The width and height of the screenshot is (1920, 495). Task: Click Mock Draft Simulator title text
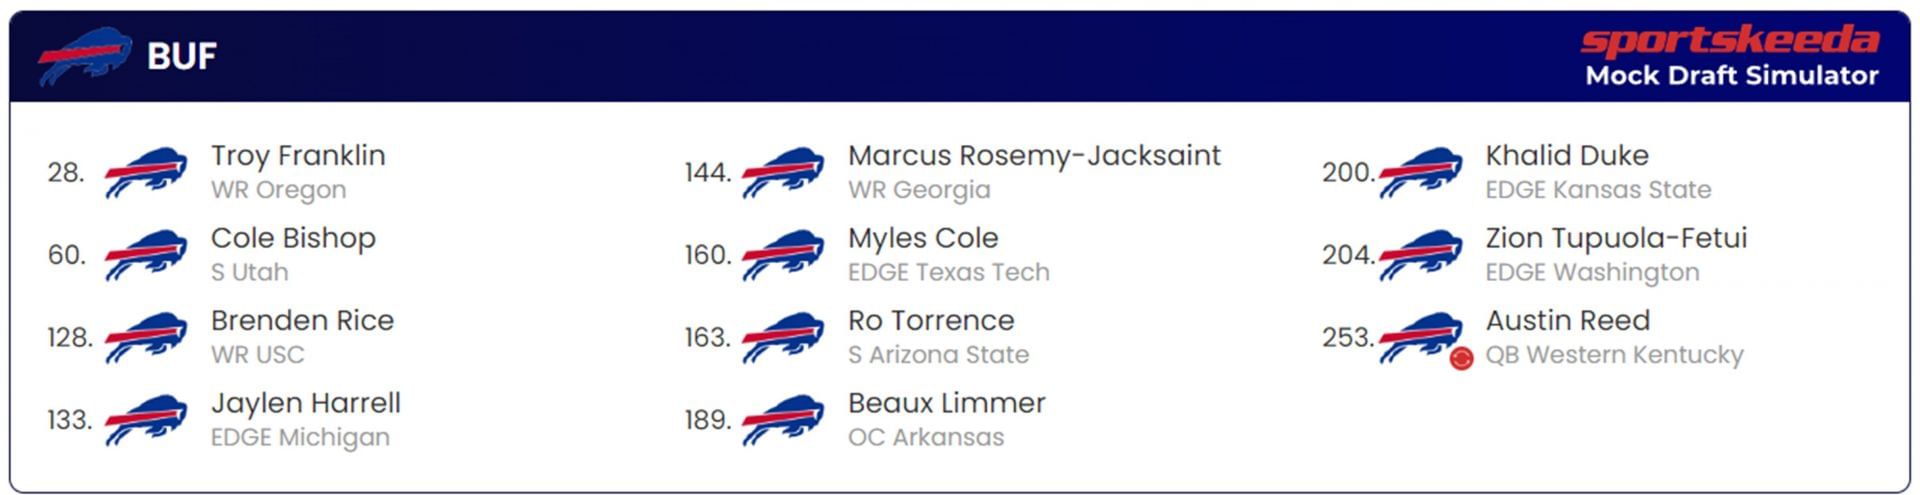click(1731, 76)
